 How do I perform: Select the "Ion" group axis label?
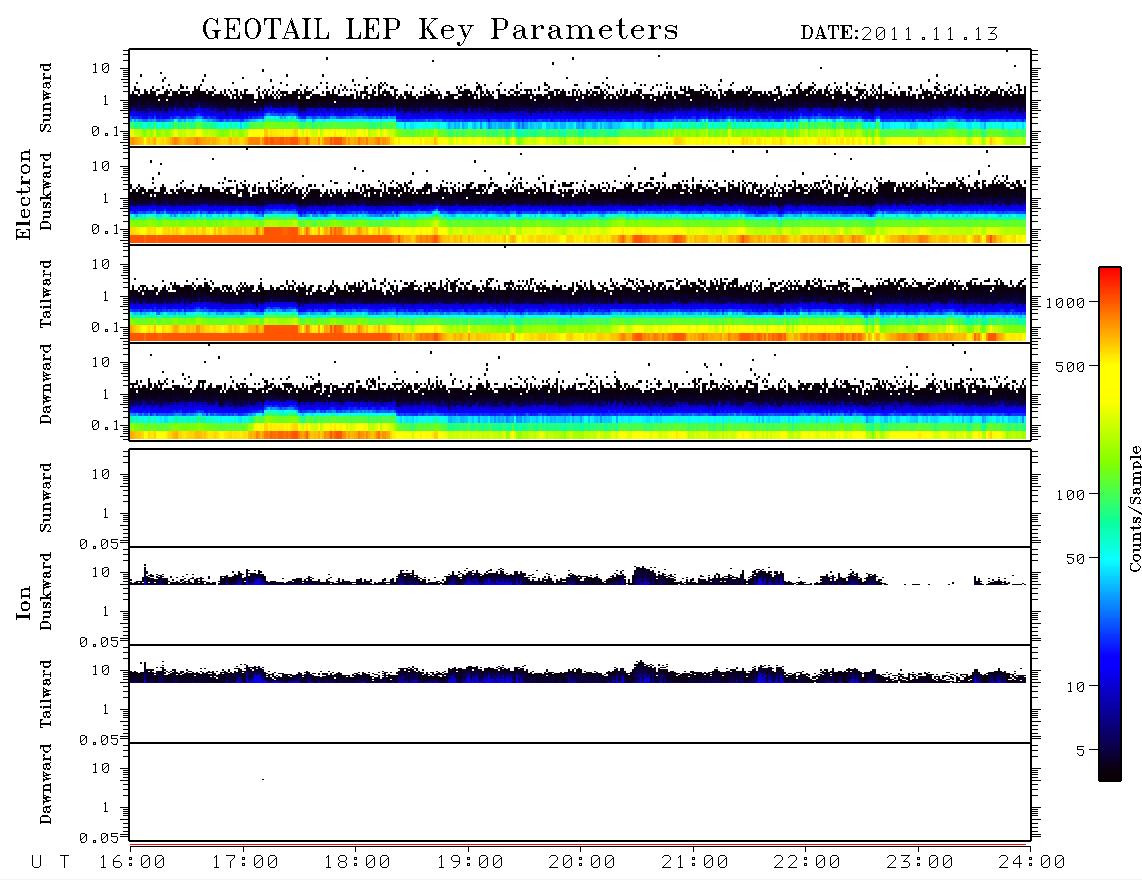[24, 602]
